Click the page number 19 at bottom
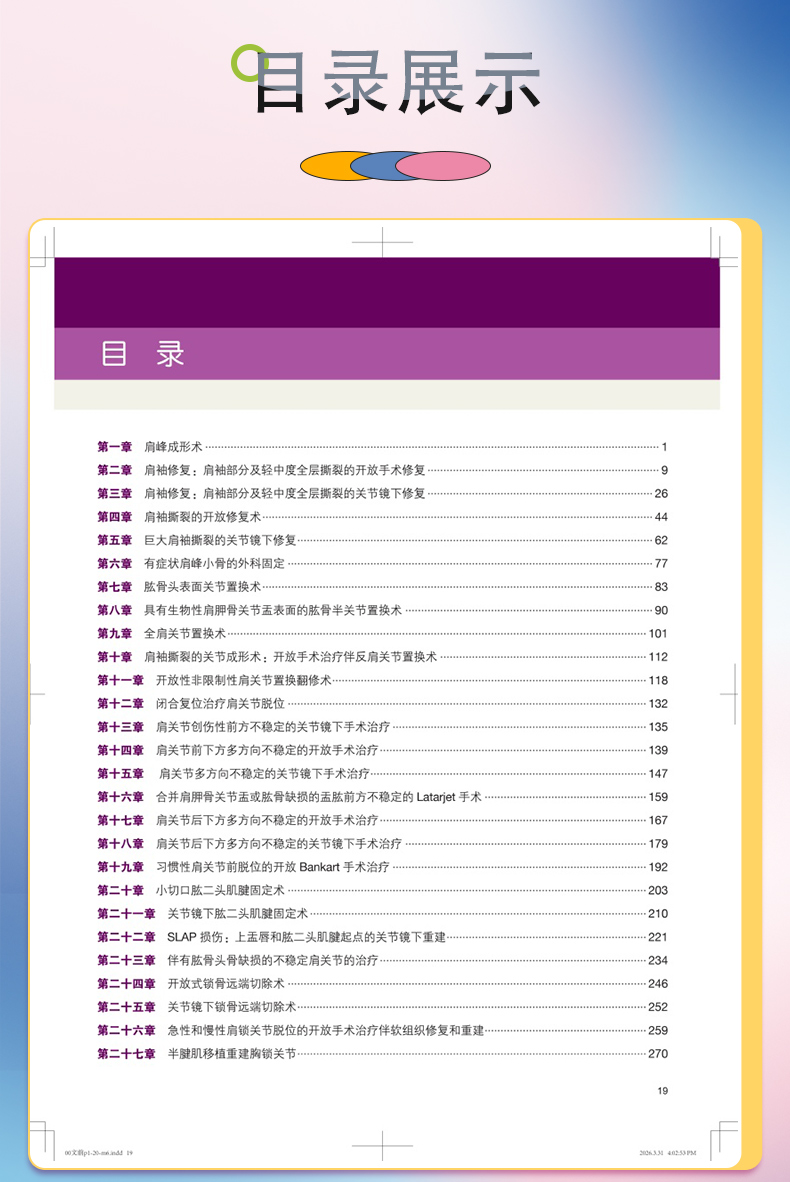 (663, 1091)
